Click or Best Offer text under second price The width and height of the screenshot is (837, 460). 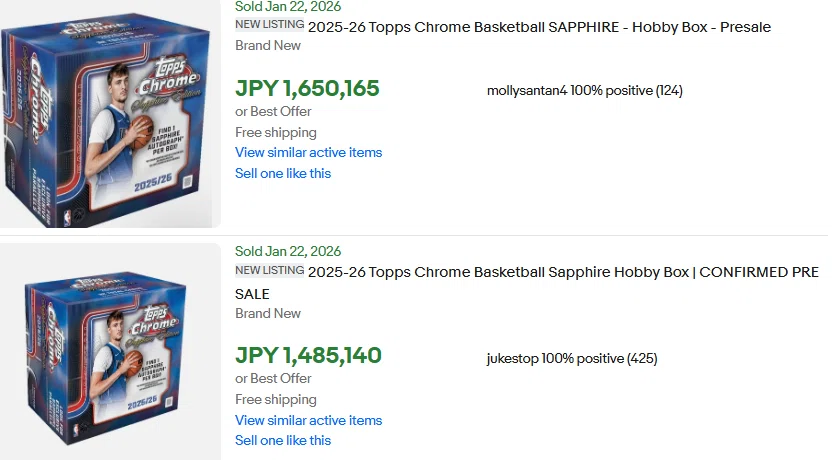tap(273, 378)
